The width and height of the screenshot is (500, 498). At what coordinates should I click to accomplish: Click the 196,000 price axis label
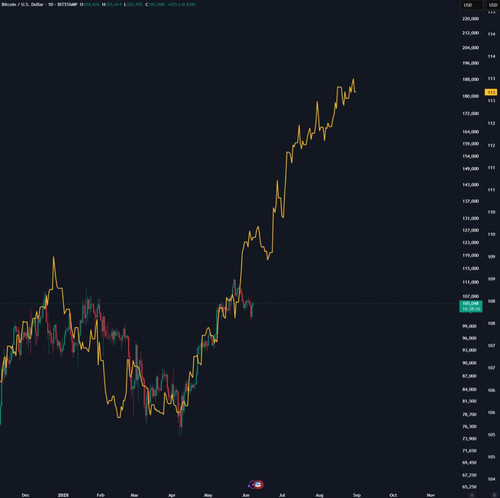(x=470, y=63)
